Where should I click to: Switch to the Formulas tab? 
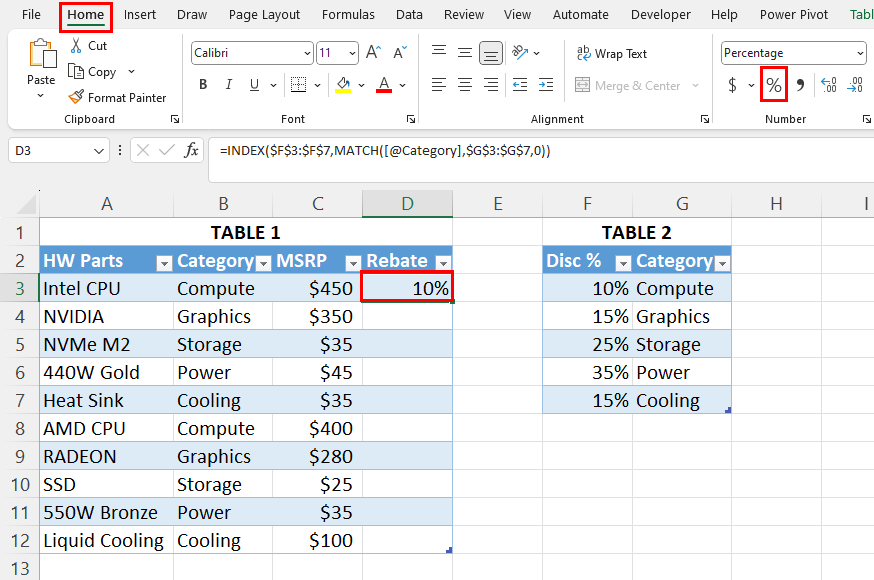[348, 14]
